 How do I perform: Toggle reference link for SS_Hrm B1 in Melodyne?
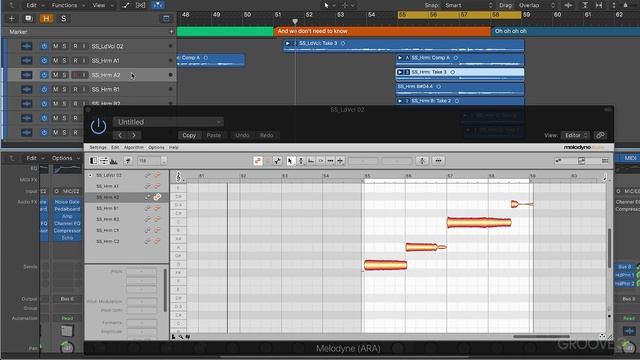(147, 208)
